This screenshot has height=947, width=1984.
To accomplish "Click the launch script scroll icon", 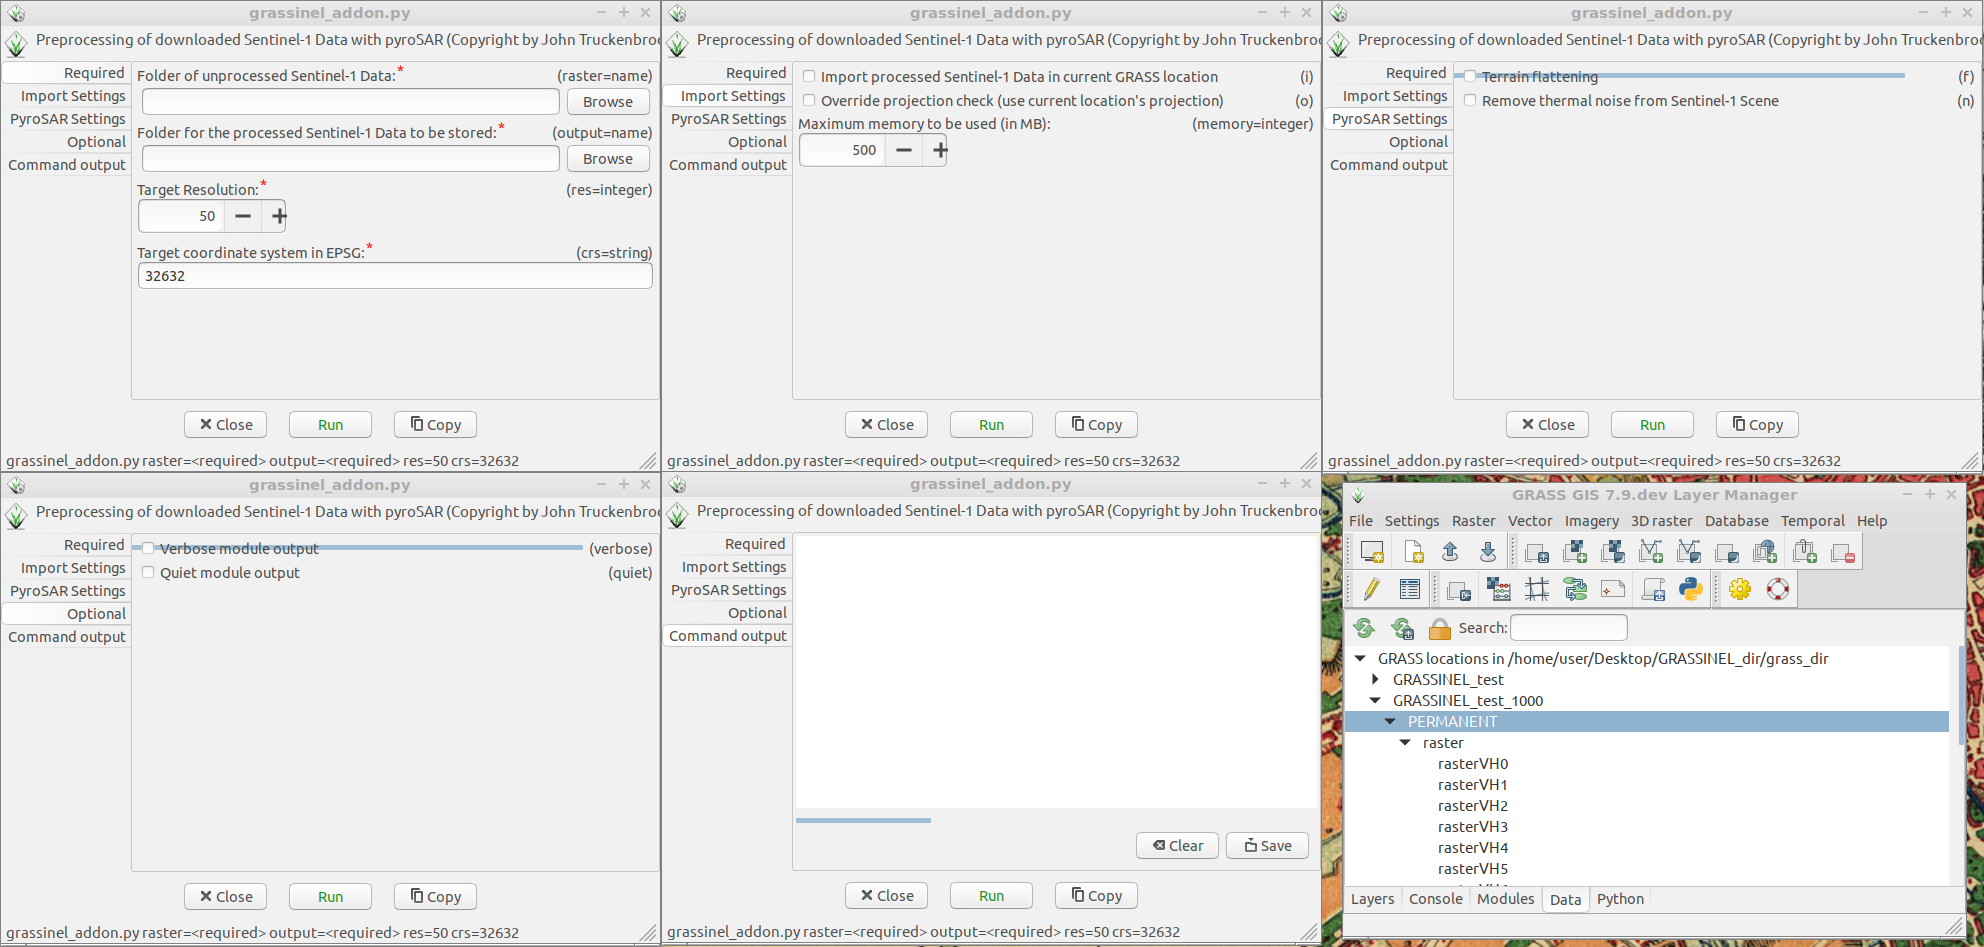I will [x=1653, y=590].
